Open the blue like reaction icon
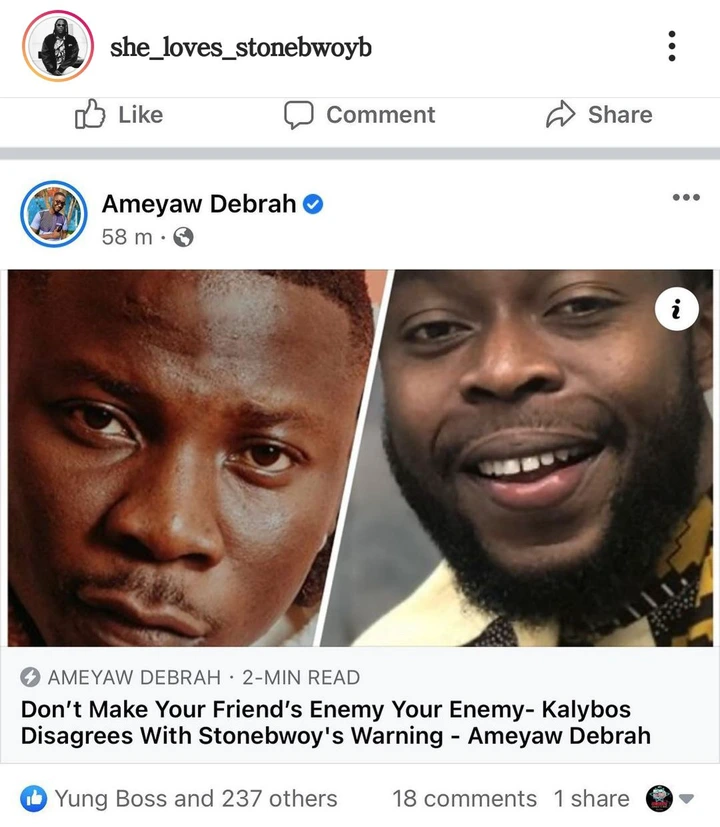This screenshot has width=720, height=827. pos(34,799)
